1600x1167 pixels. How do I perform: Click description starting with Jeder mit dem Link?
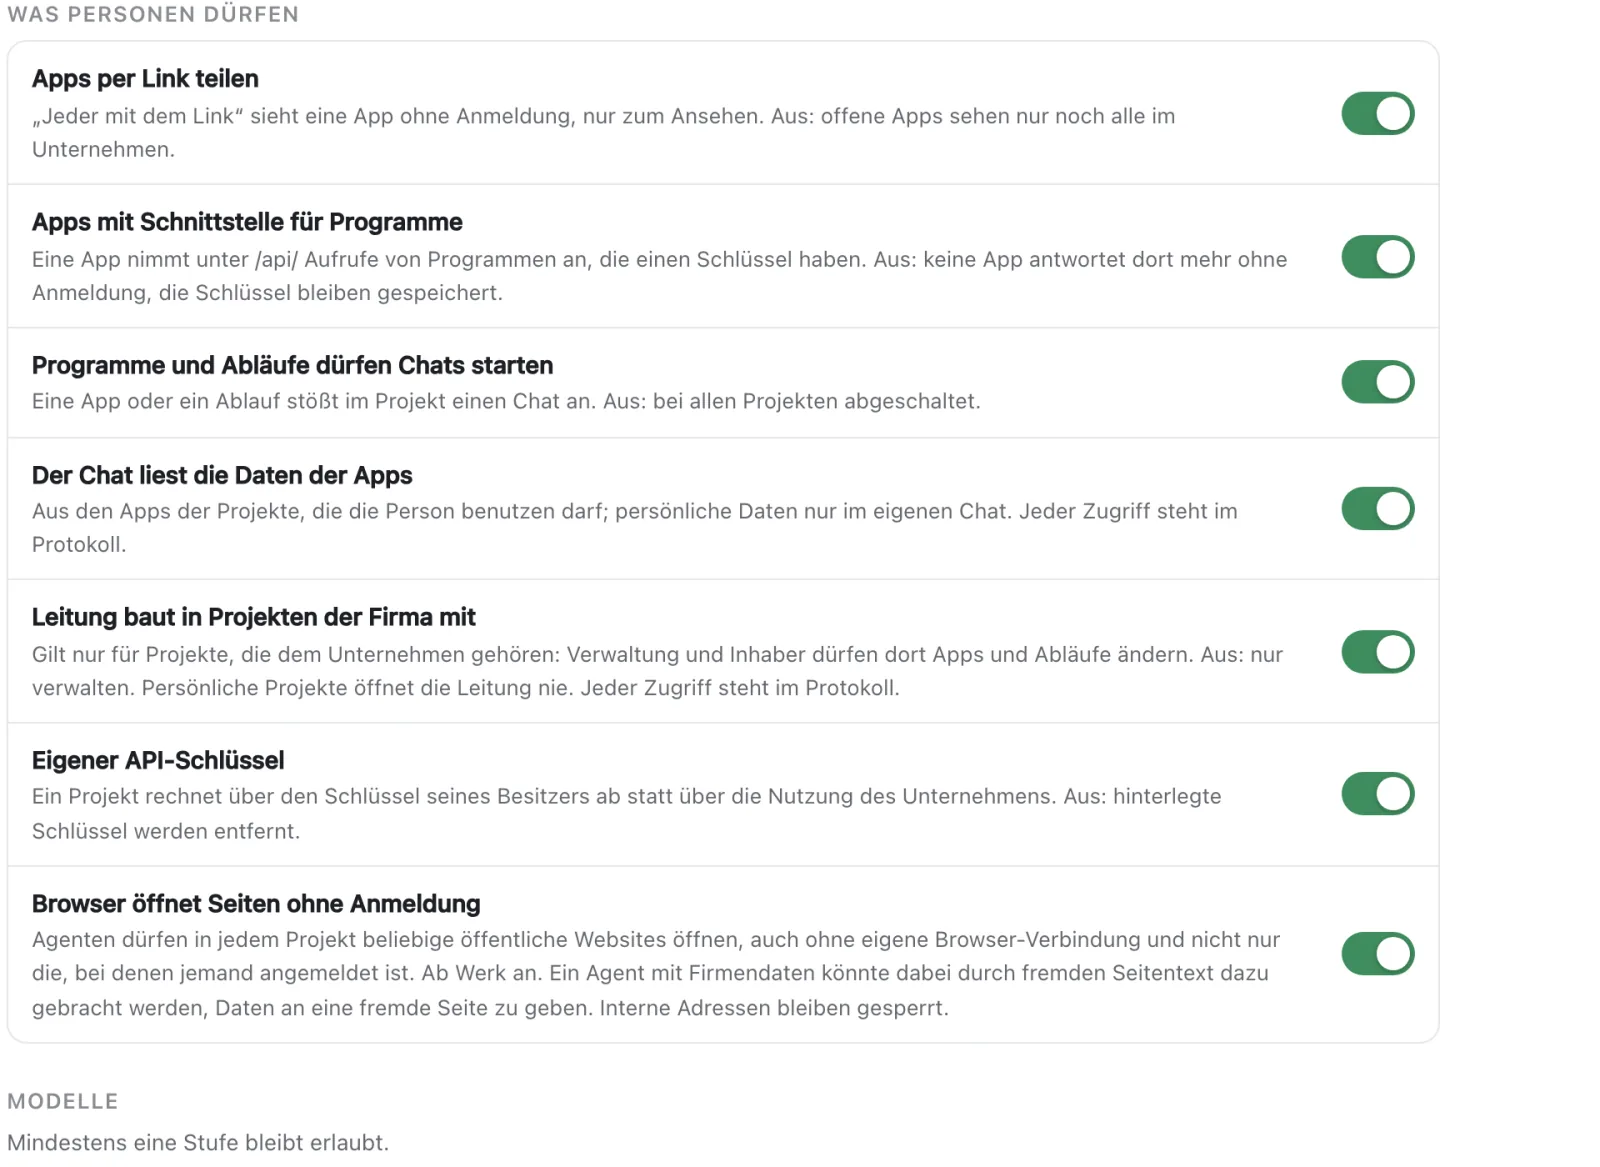click(x=603, y=133)
